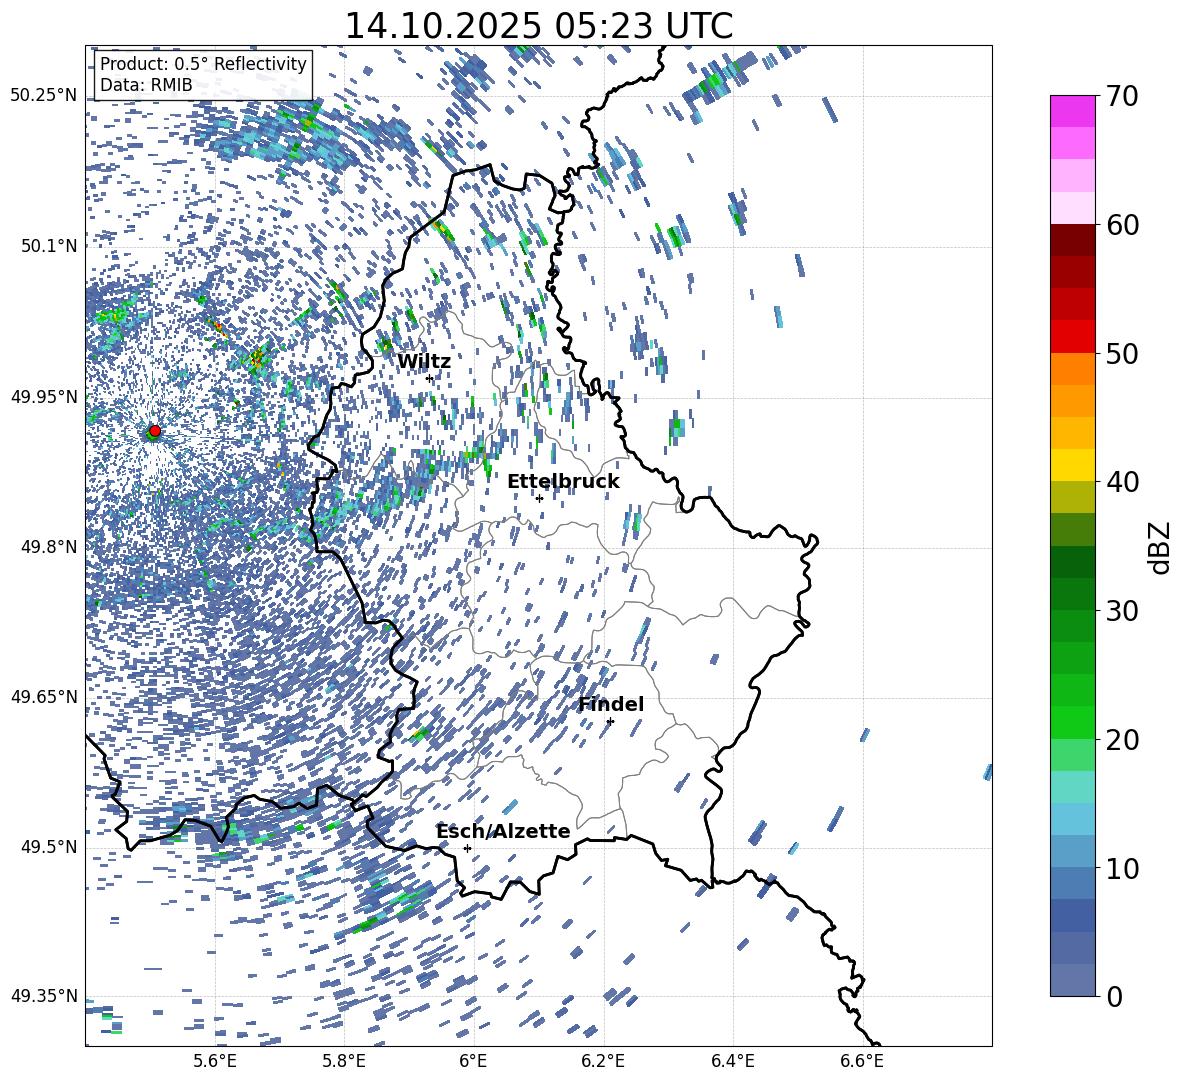Pick the bright green swatch just above 20 dBZ

coord(1072,722)
